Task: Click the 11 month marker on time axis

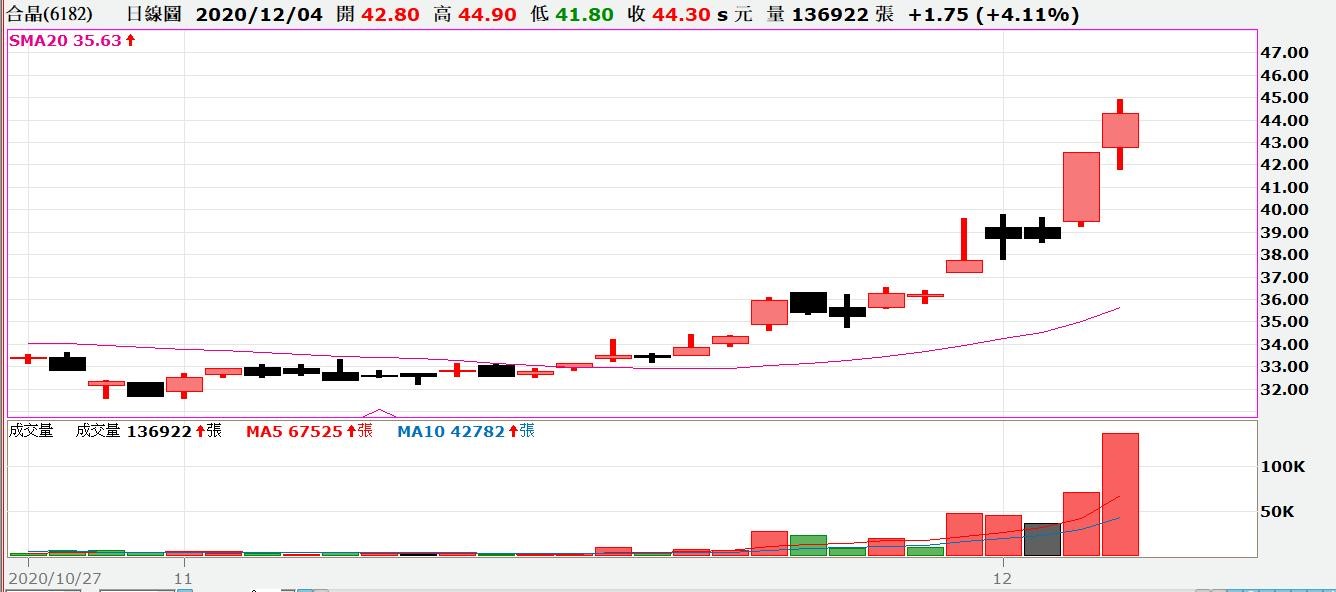Action: 182,578
